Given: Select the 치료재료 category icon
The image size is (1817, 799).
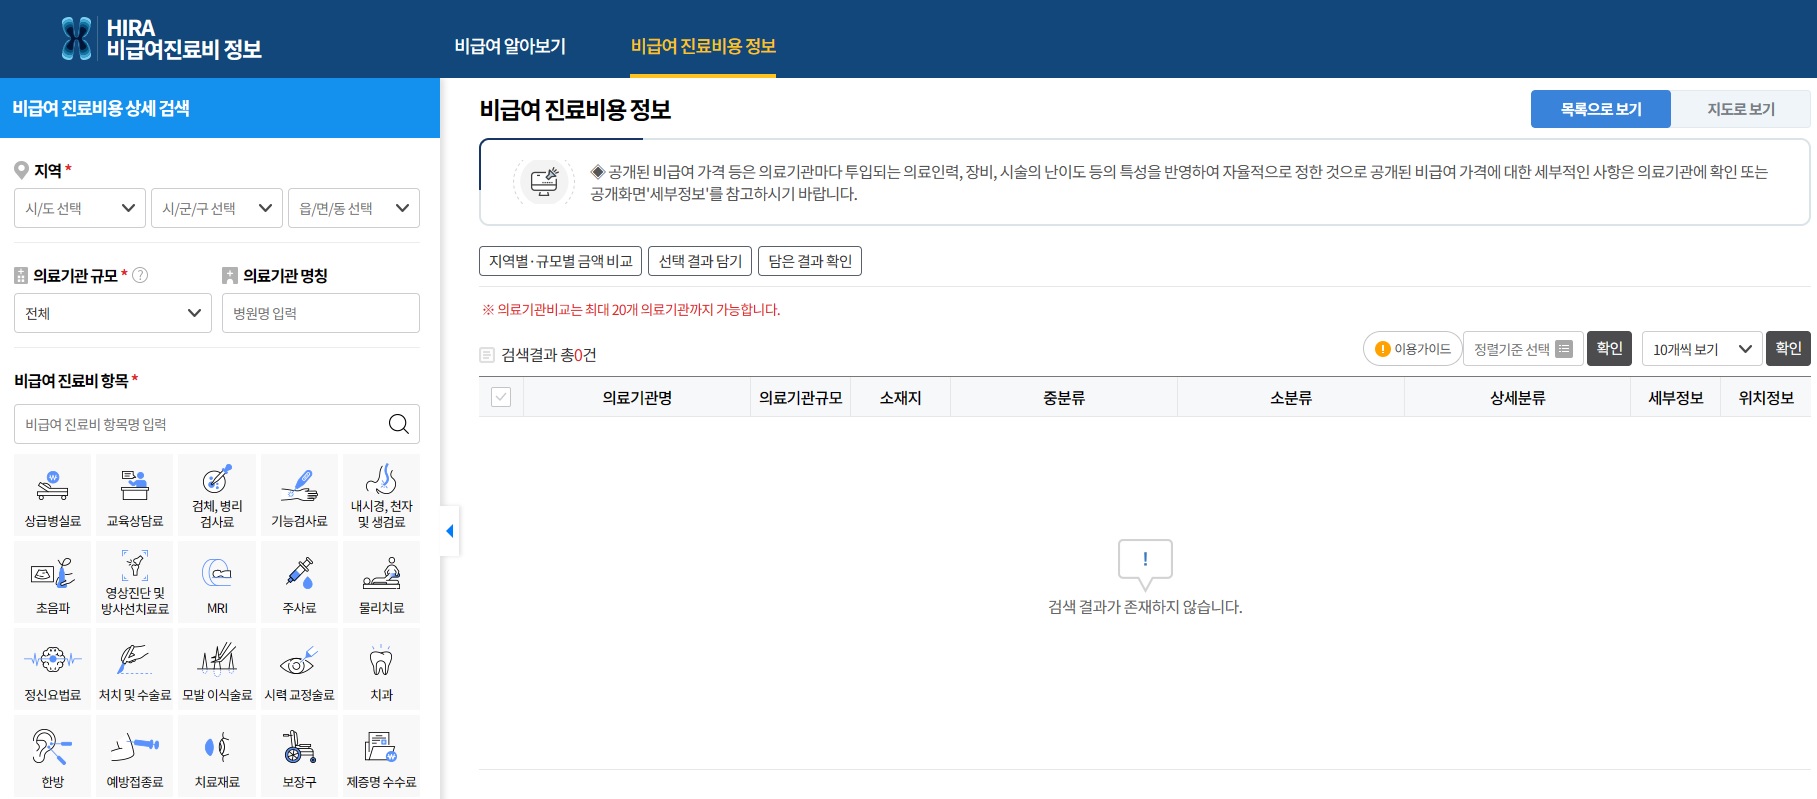Looking at the screenshot, I should coord(217,756).
